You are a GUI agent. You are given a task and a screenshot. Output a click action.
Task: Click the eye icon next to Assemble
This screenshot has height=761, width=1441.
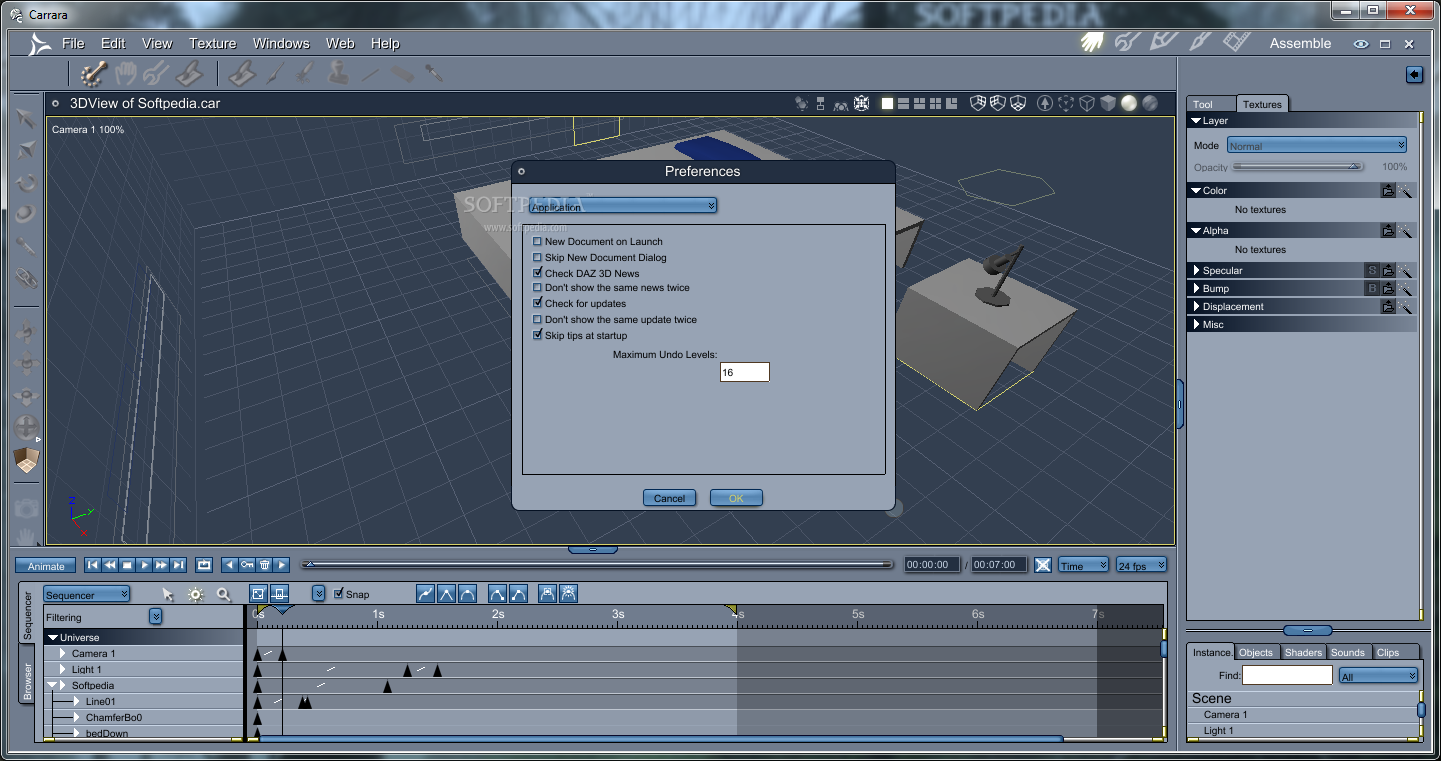1360,44
